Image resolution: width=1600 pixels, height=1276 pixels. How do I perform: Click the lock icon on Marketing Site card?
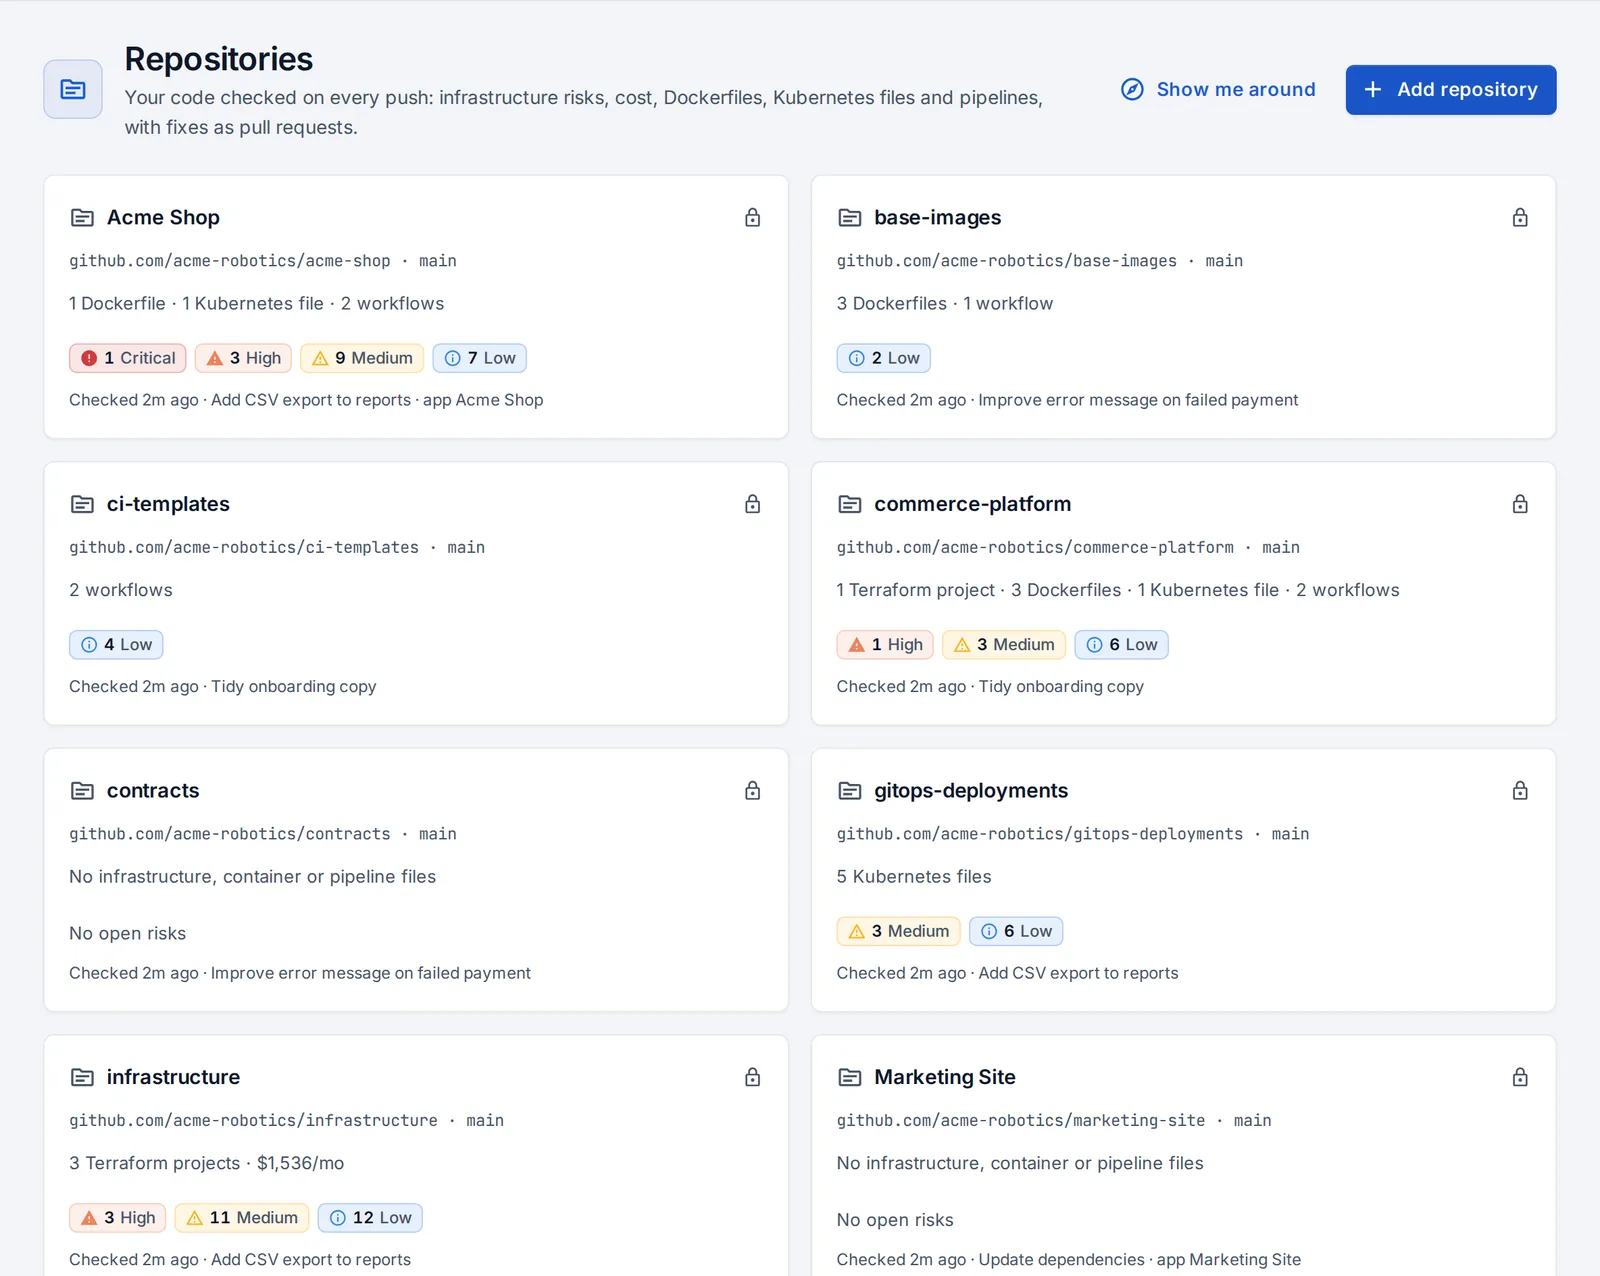1520,1077
